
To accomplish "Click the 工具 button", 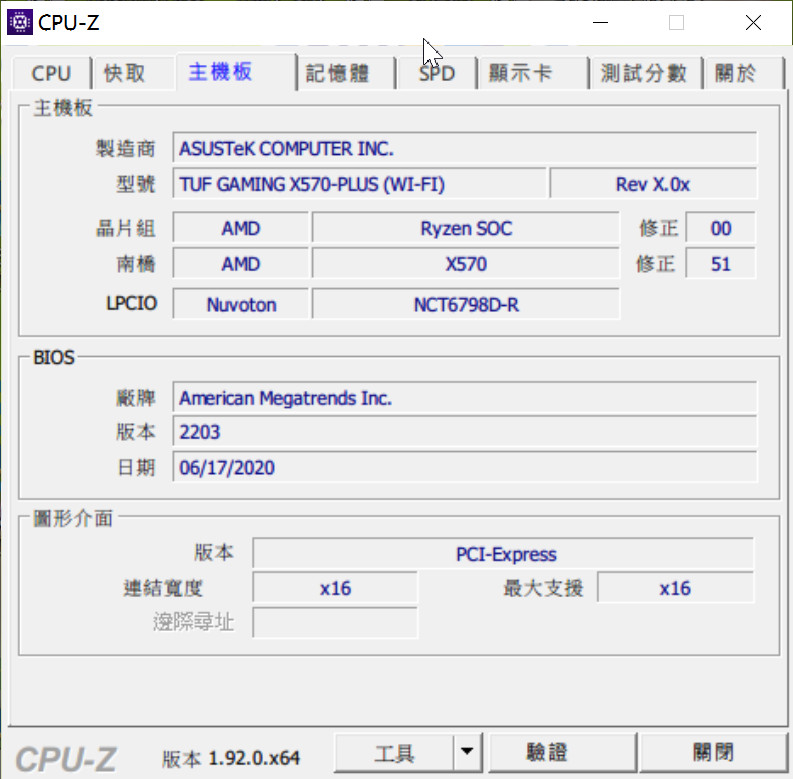I will tap(394, 754).
